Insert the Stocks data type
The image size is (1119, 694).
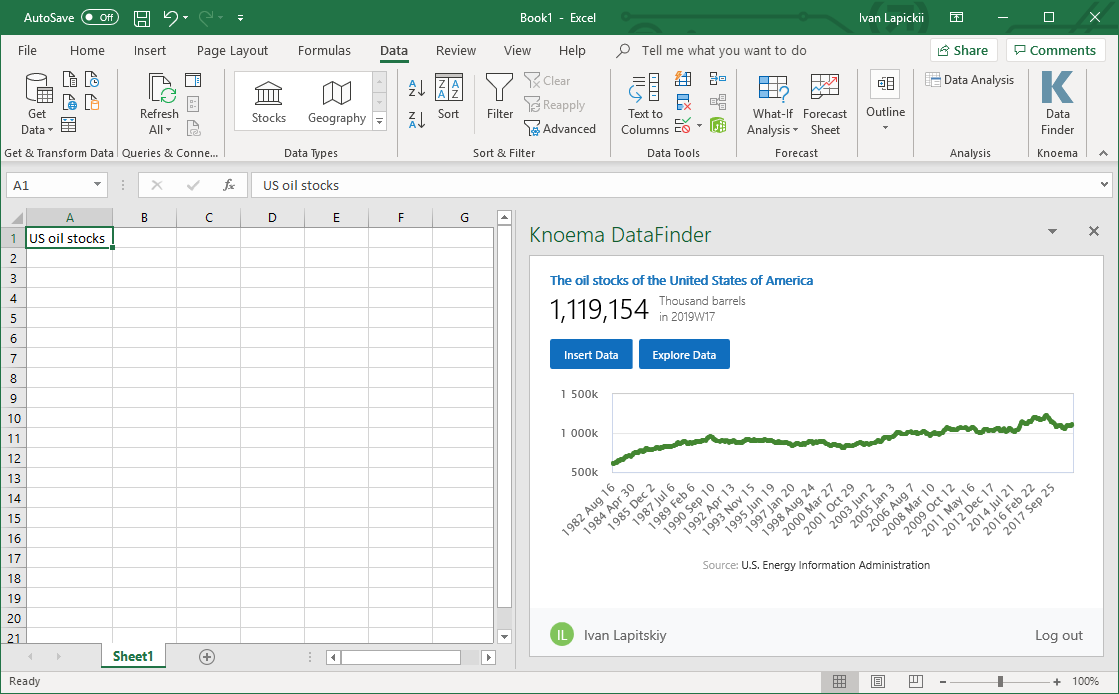(x=268, y=102)
